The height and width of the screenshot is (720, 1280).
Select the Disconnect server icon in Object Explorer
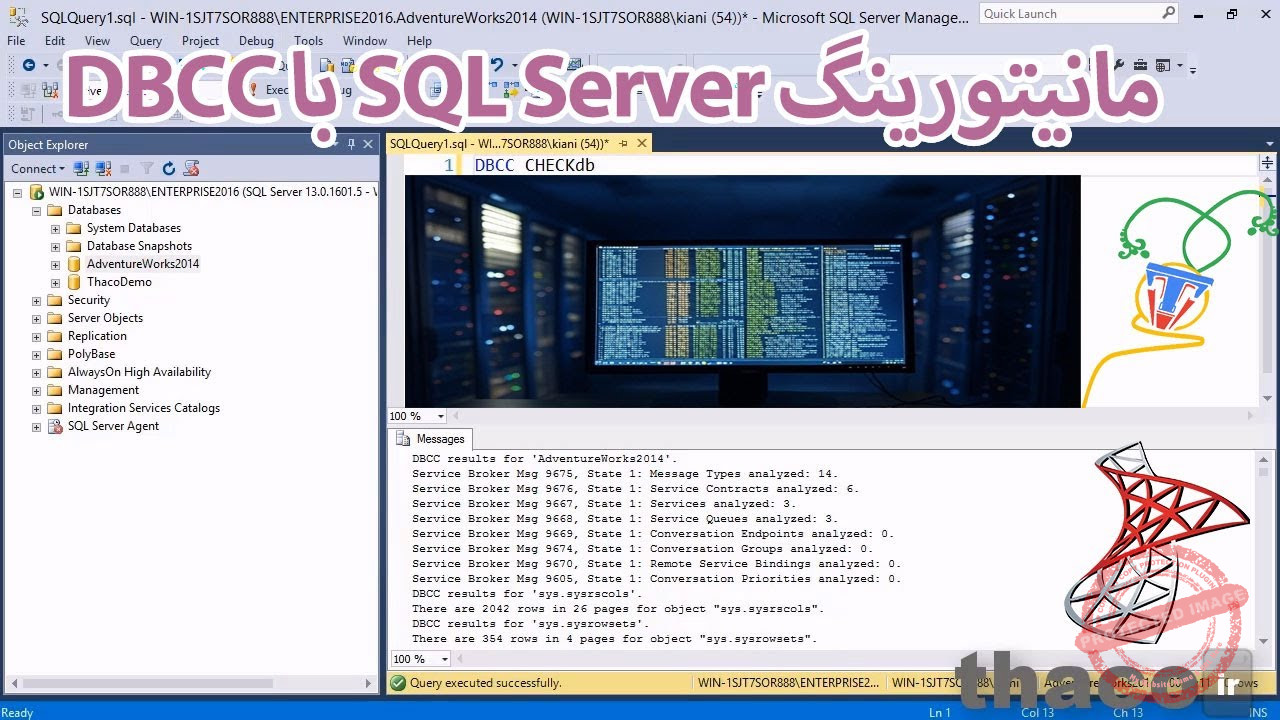103,168
